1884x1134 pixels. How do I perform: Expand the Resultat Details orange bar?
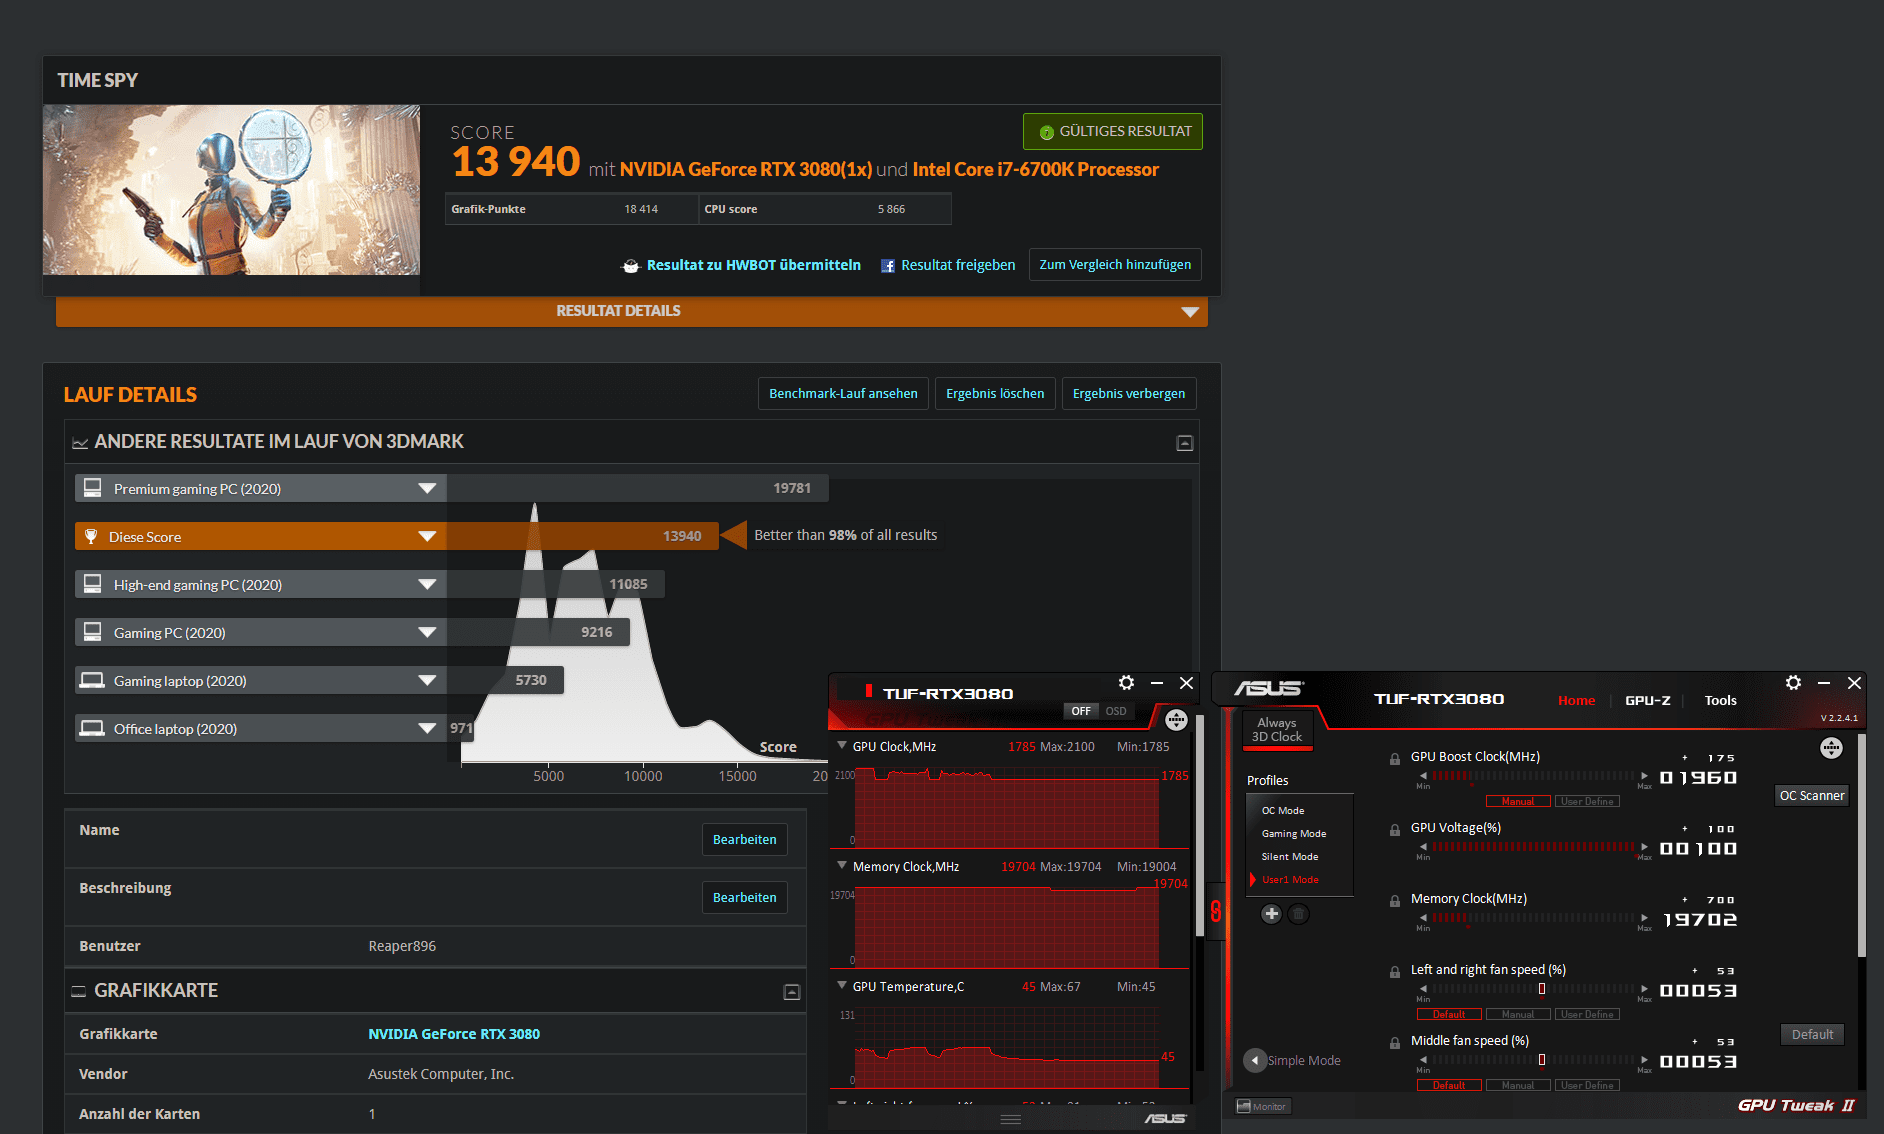[x=632, y=311]
